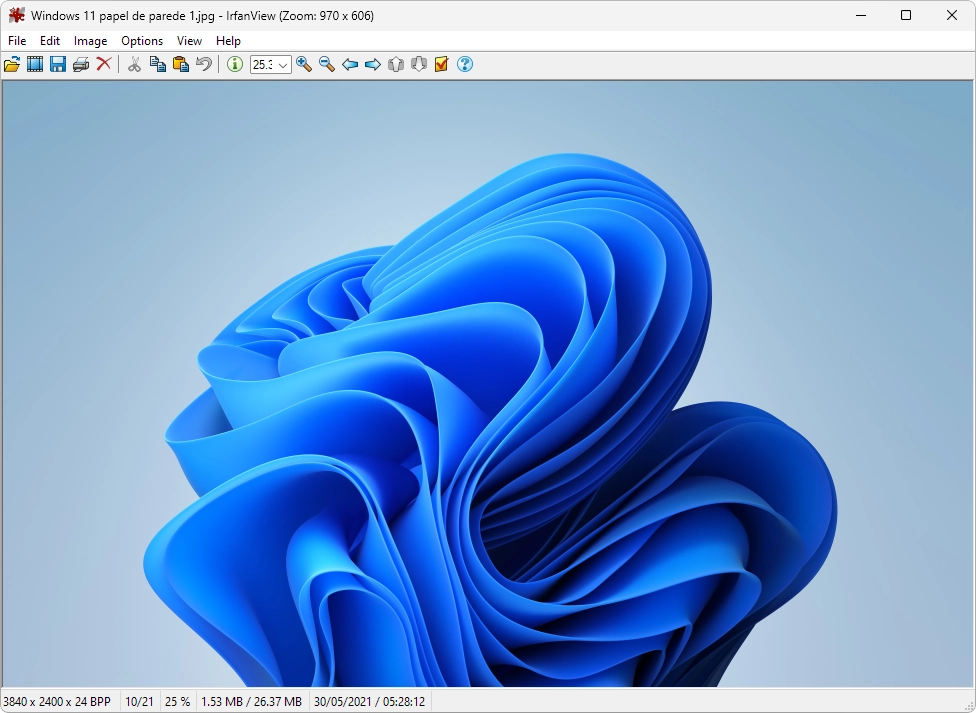Go to next image with right arrow
This screenshot has height=713, width=976.
click(x=373, y=64)
